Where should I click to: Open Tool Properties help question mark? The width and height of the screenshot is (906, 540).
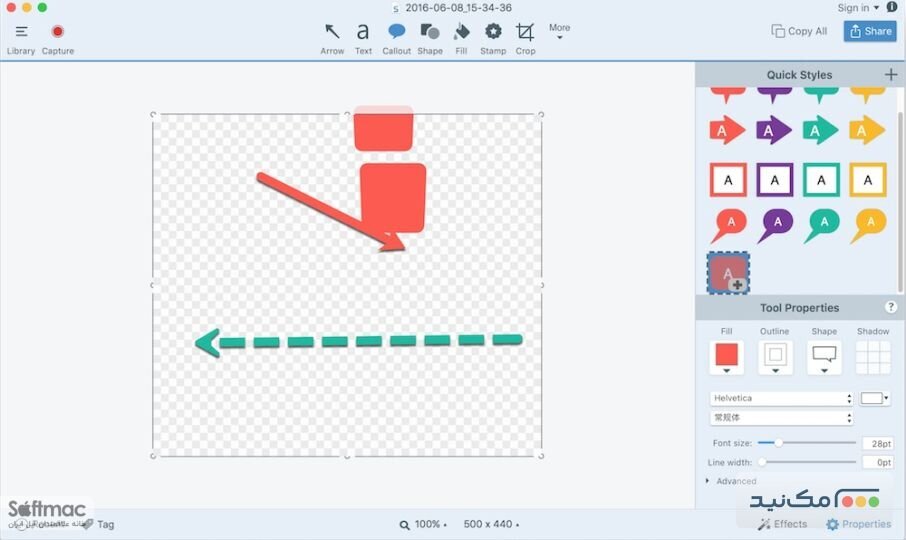point(891,307)
